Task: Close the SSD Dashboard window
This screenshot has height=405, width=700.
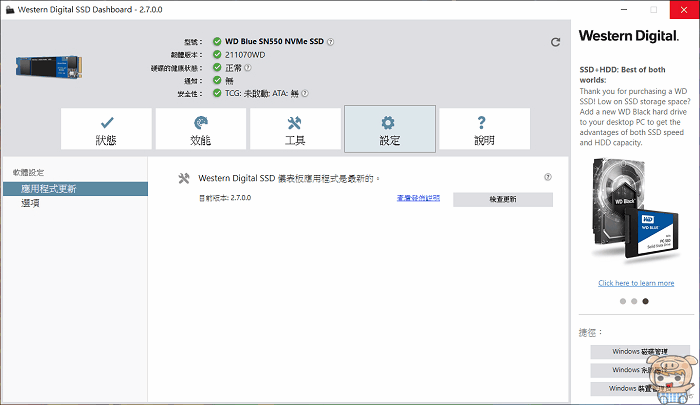Action: [684, 10]
